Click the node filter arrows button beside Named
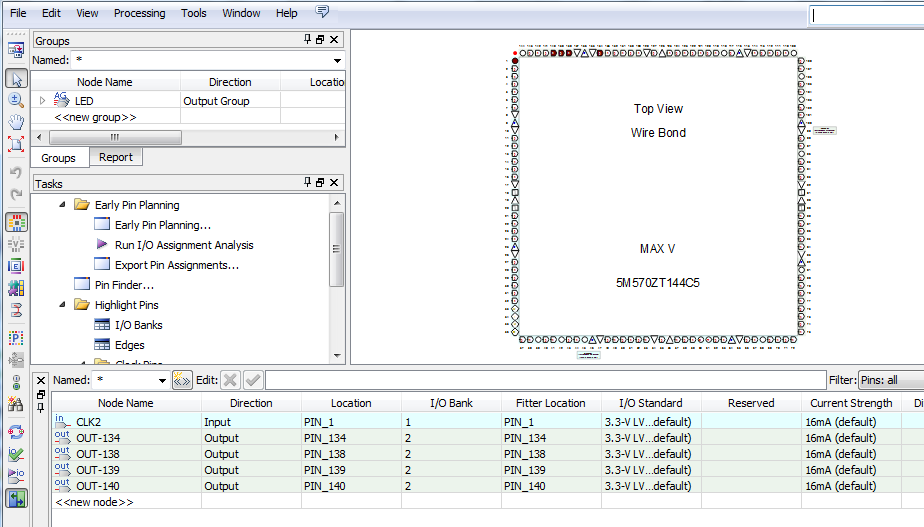The height and width of the screenshot is (527, 924). click(x=182, y=380)
